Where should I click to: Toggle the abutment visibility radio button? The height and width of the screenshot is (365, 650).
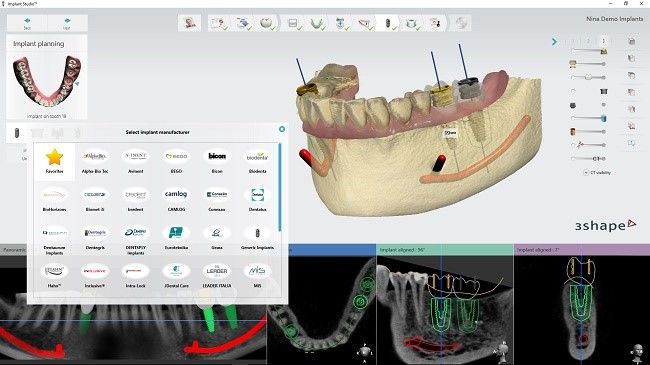(x=573, y=91)
